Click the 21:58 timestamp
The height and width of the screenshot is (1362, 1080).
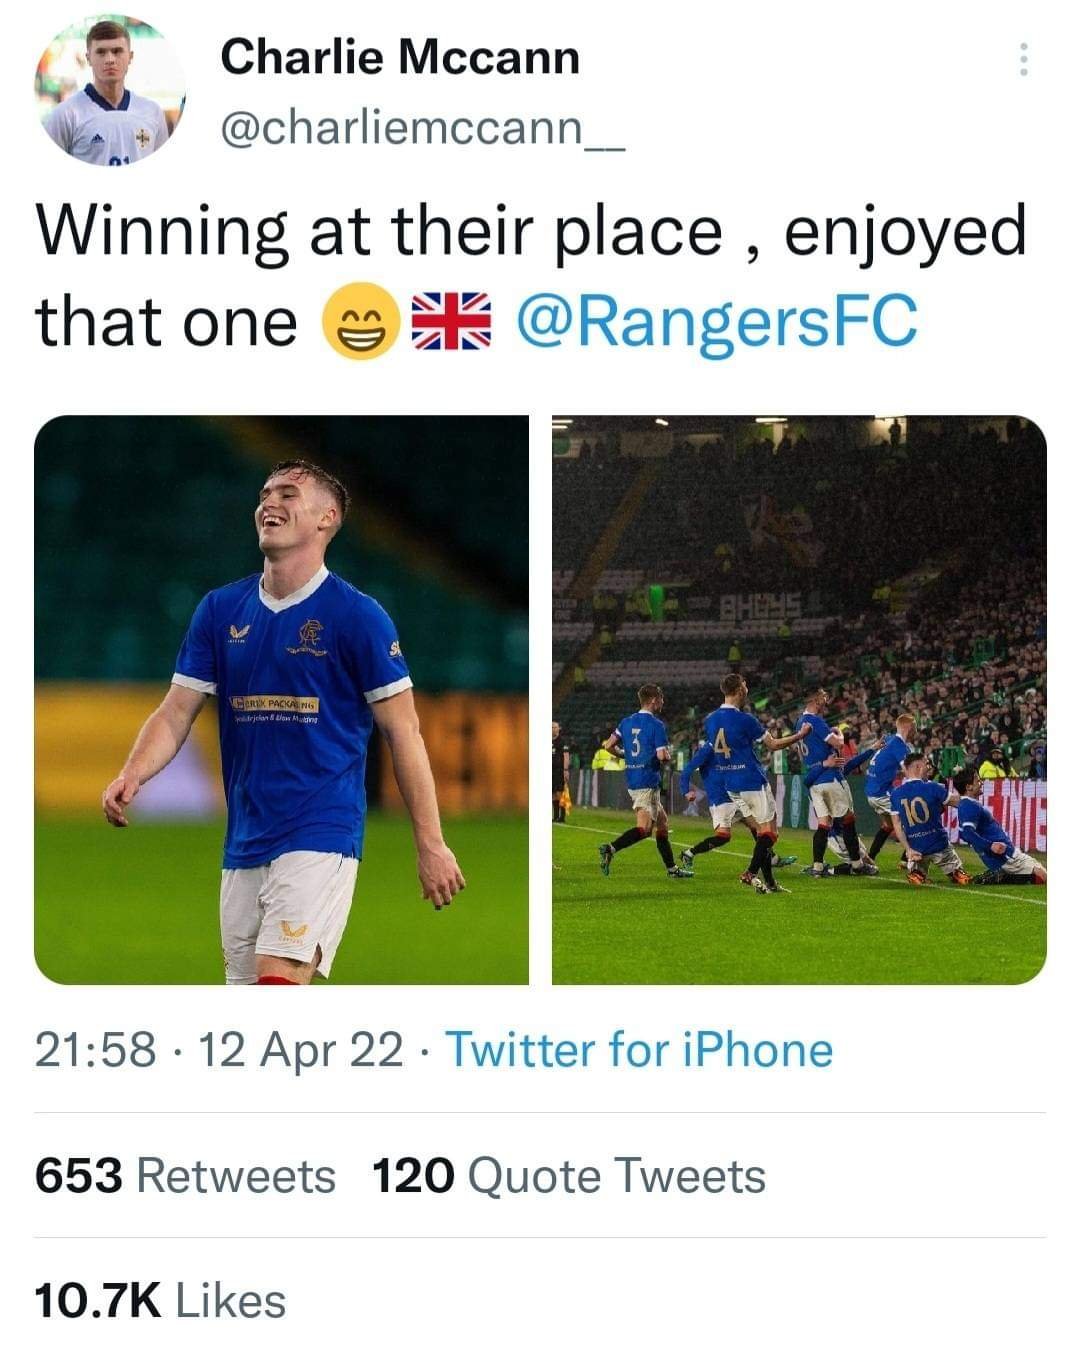tap(95, 1050)
